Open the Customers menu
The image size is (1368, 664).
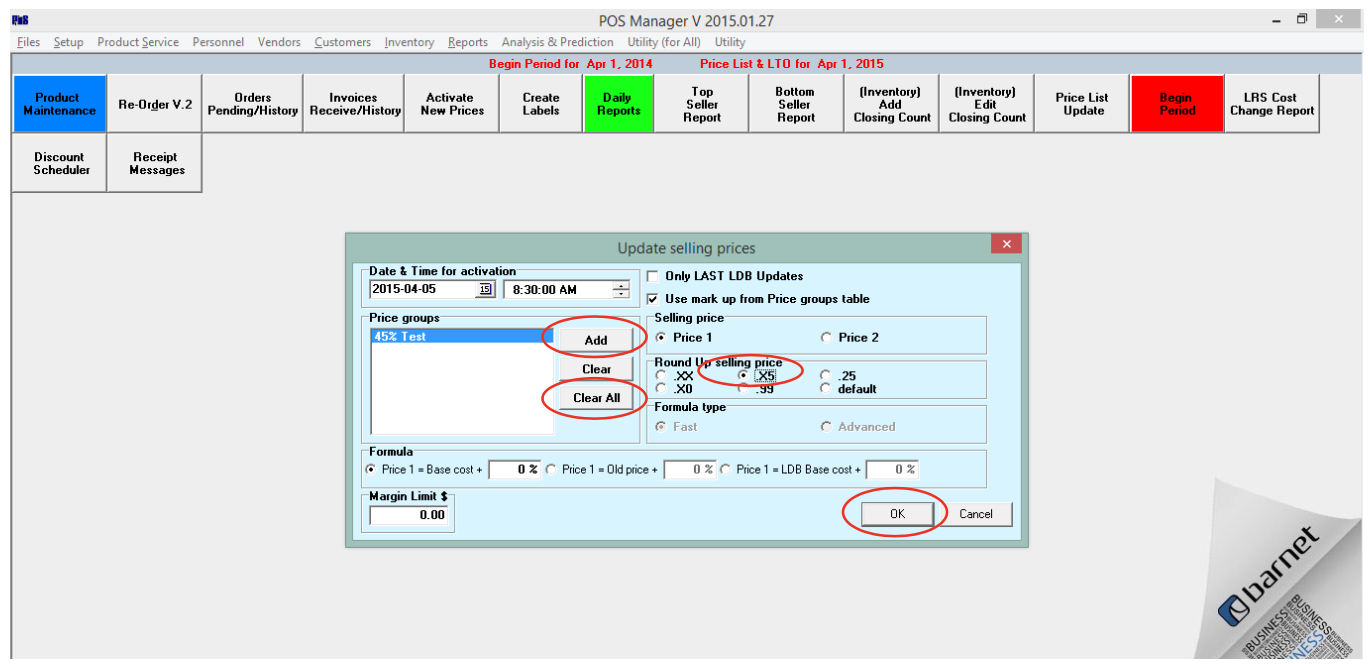tap(342, 42)
